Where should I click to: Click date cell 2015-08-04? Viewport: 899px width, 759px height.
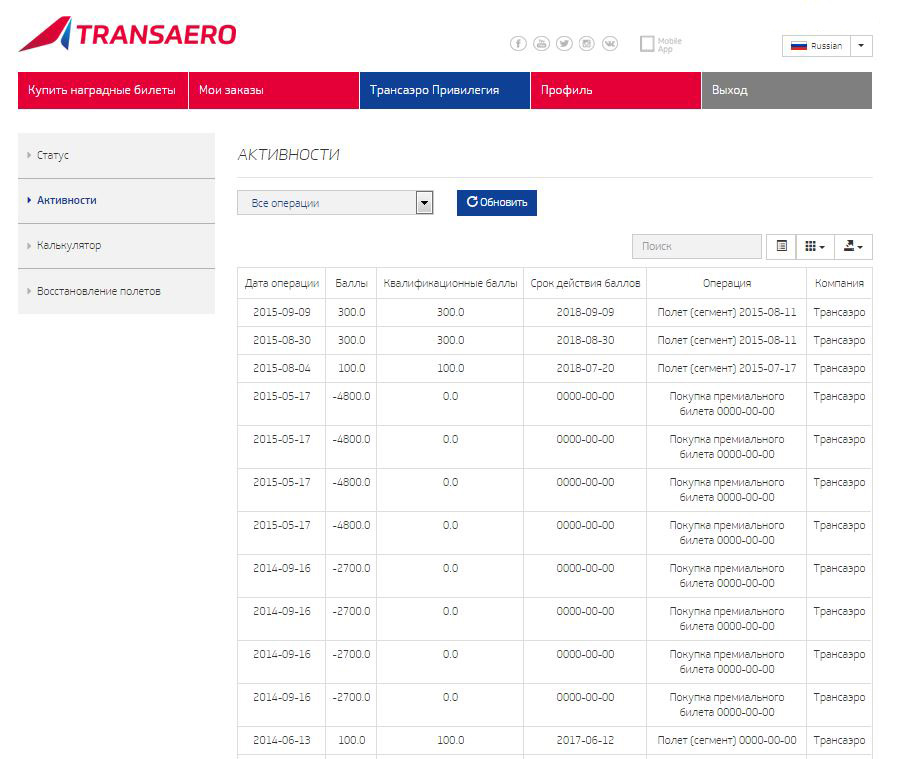click(x=282, y=369)
